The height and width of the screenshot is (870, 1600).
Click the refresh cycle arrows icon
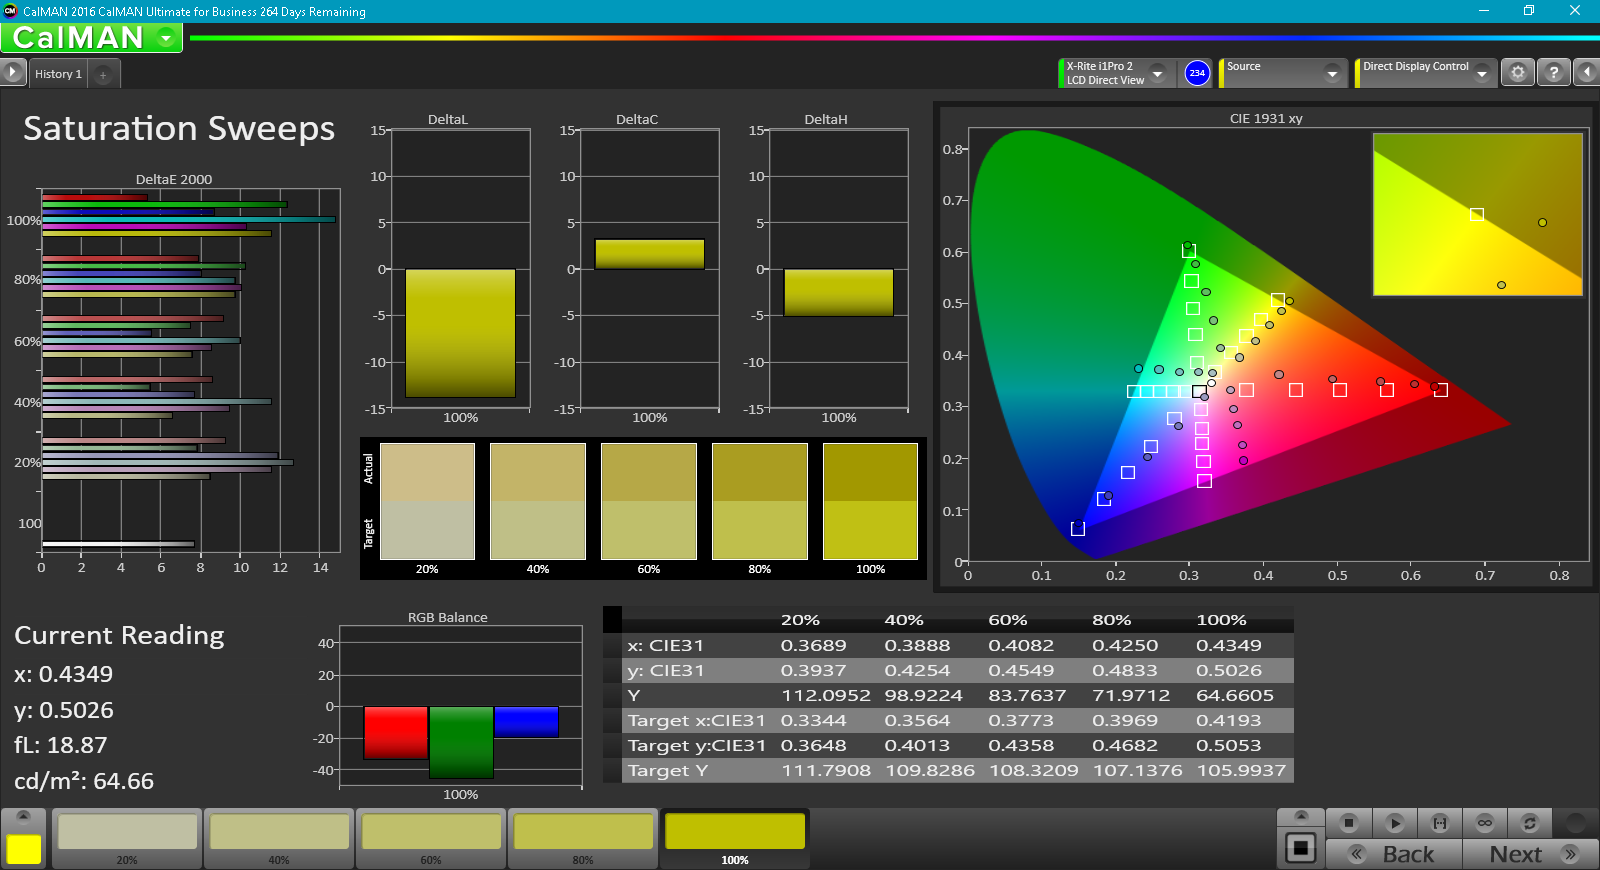pos(1529,823)
